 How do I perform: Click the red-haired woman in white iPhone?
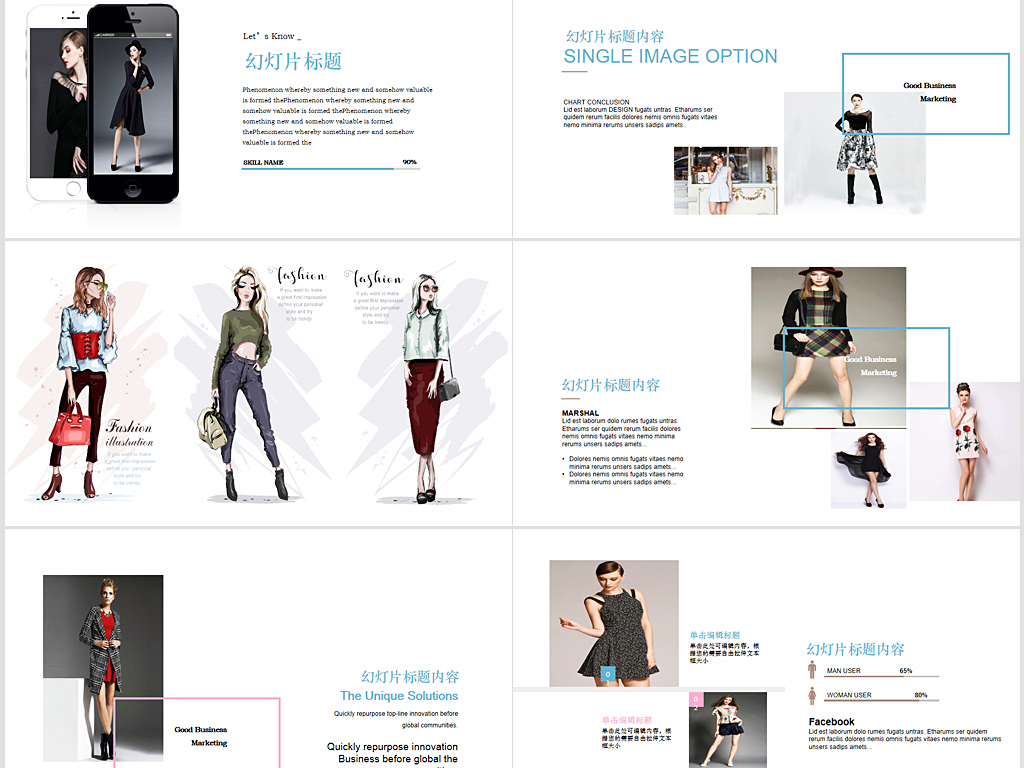[58, 100]
